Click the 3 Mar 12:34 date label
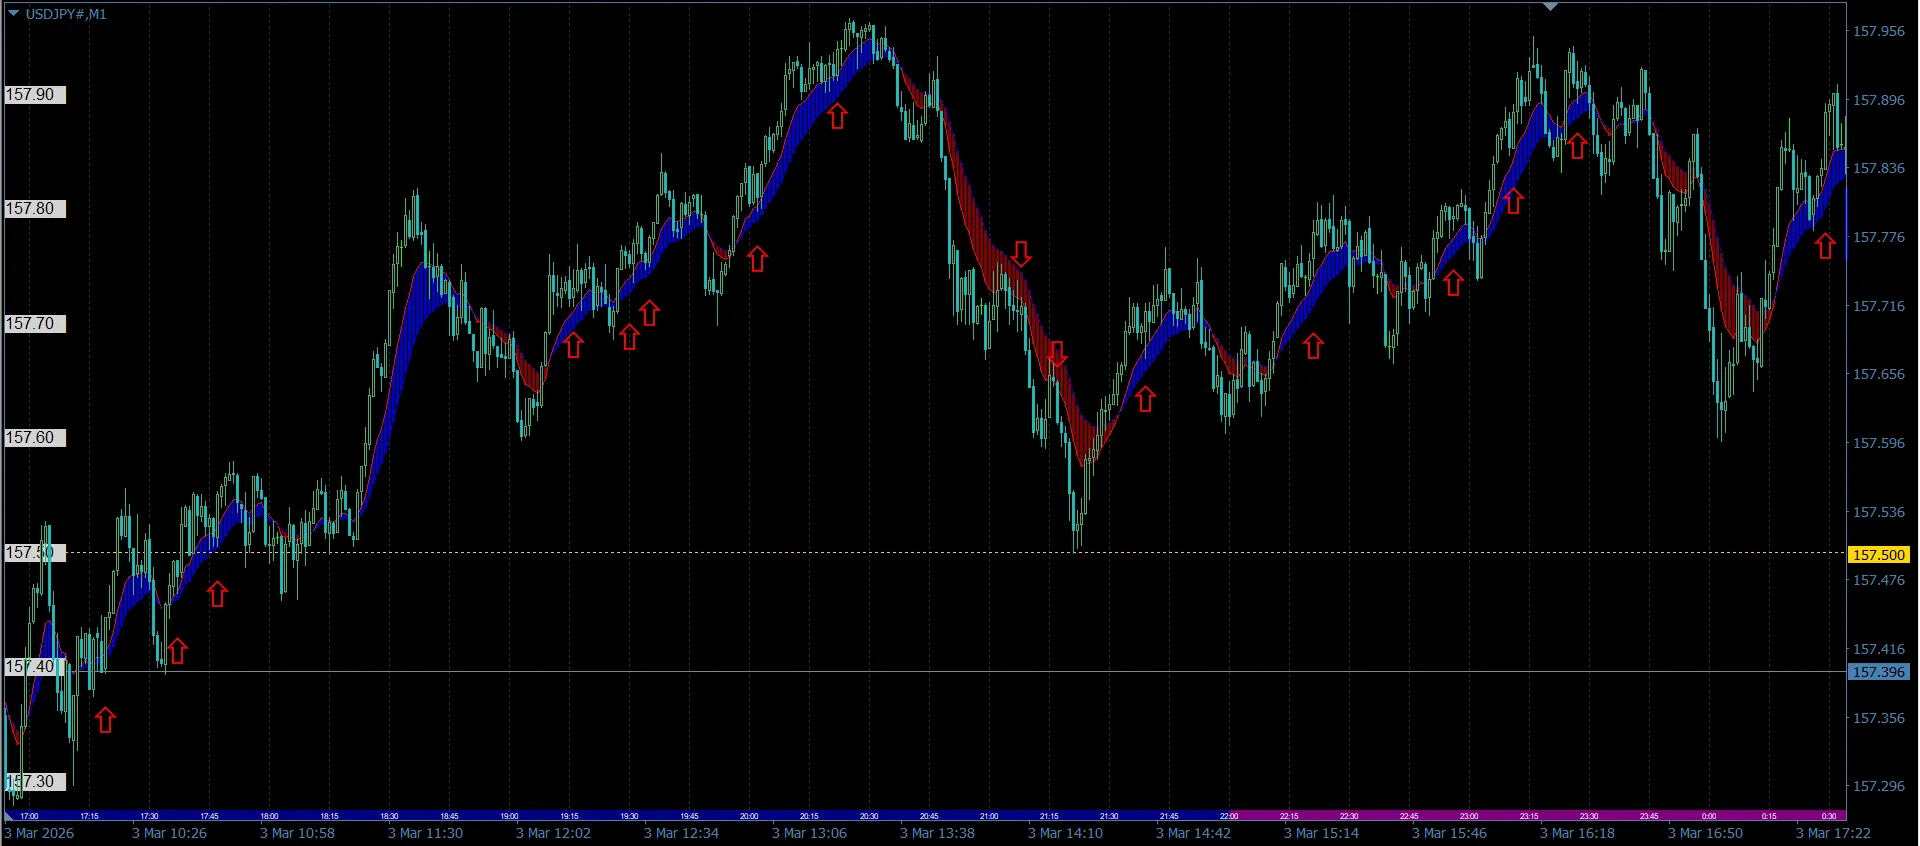This screenshot has height=846, width=1920. tap(680, 833)
